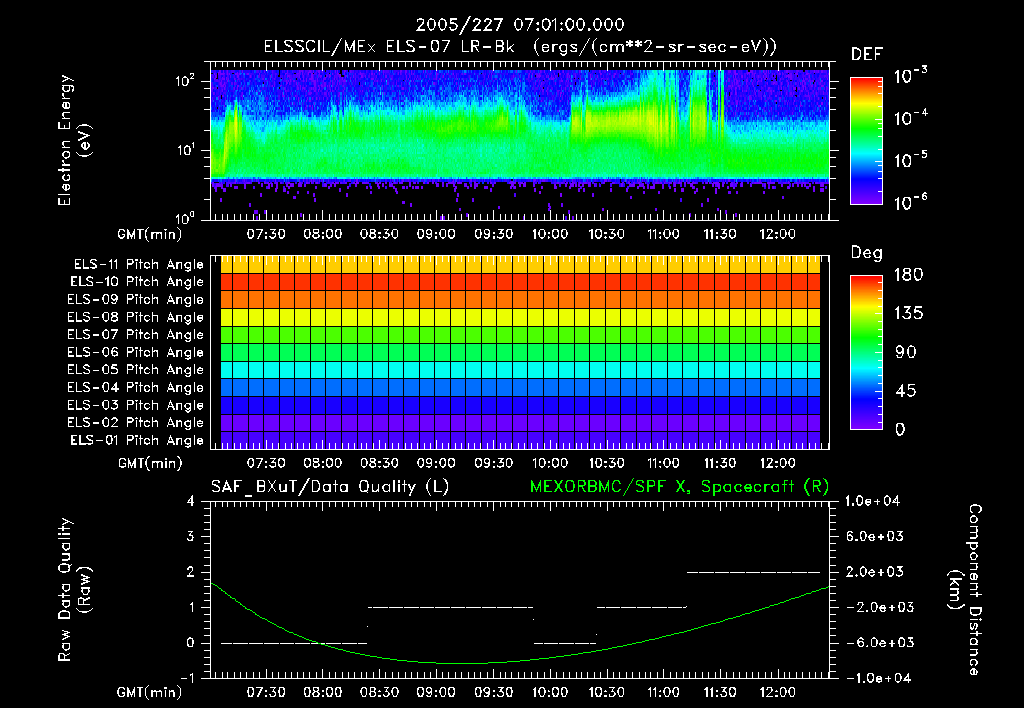Screen dimensions: 1024x708
Task: Click 12:00 on the pitch angle time axis
Action: point(777,463)
